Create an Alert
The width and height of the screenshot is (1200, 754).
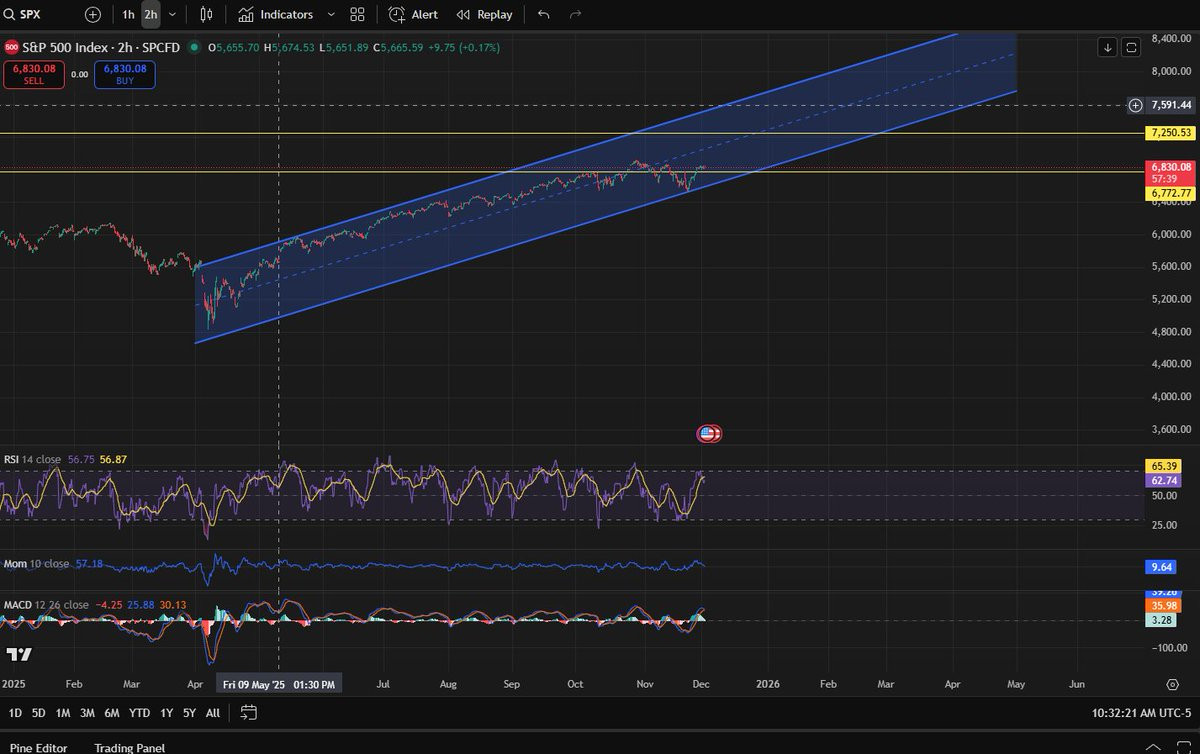tap(413, 15)
